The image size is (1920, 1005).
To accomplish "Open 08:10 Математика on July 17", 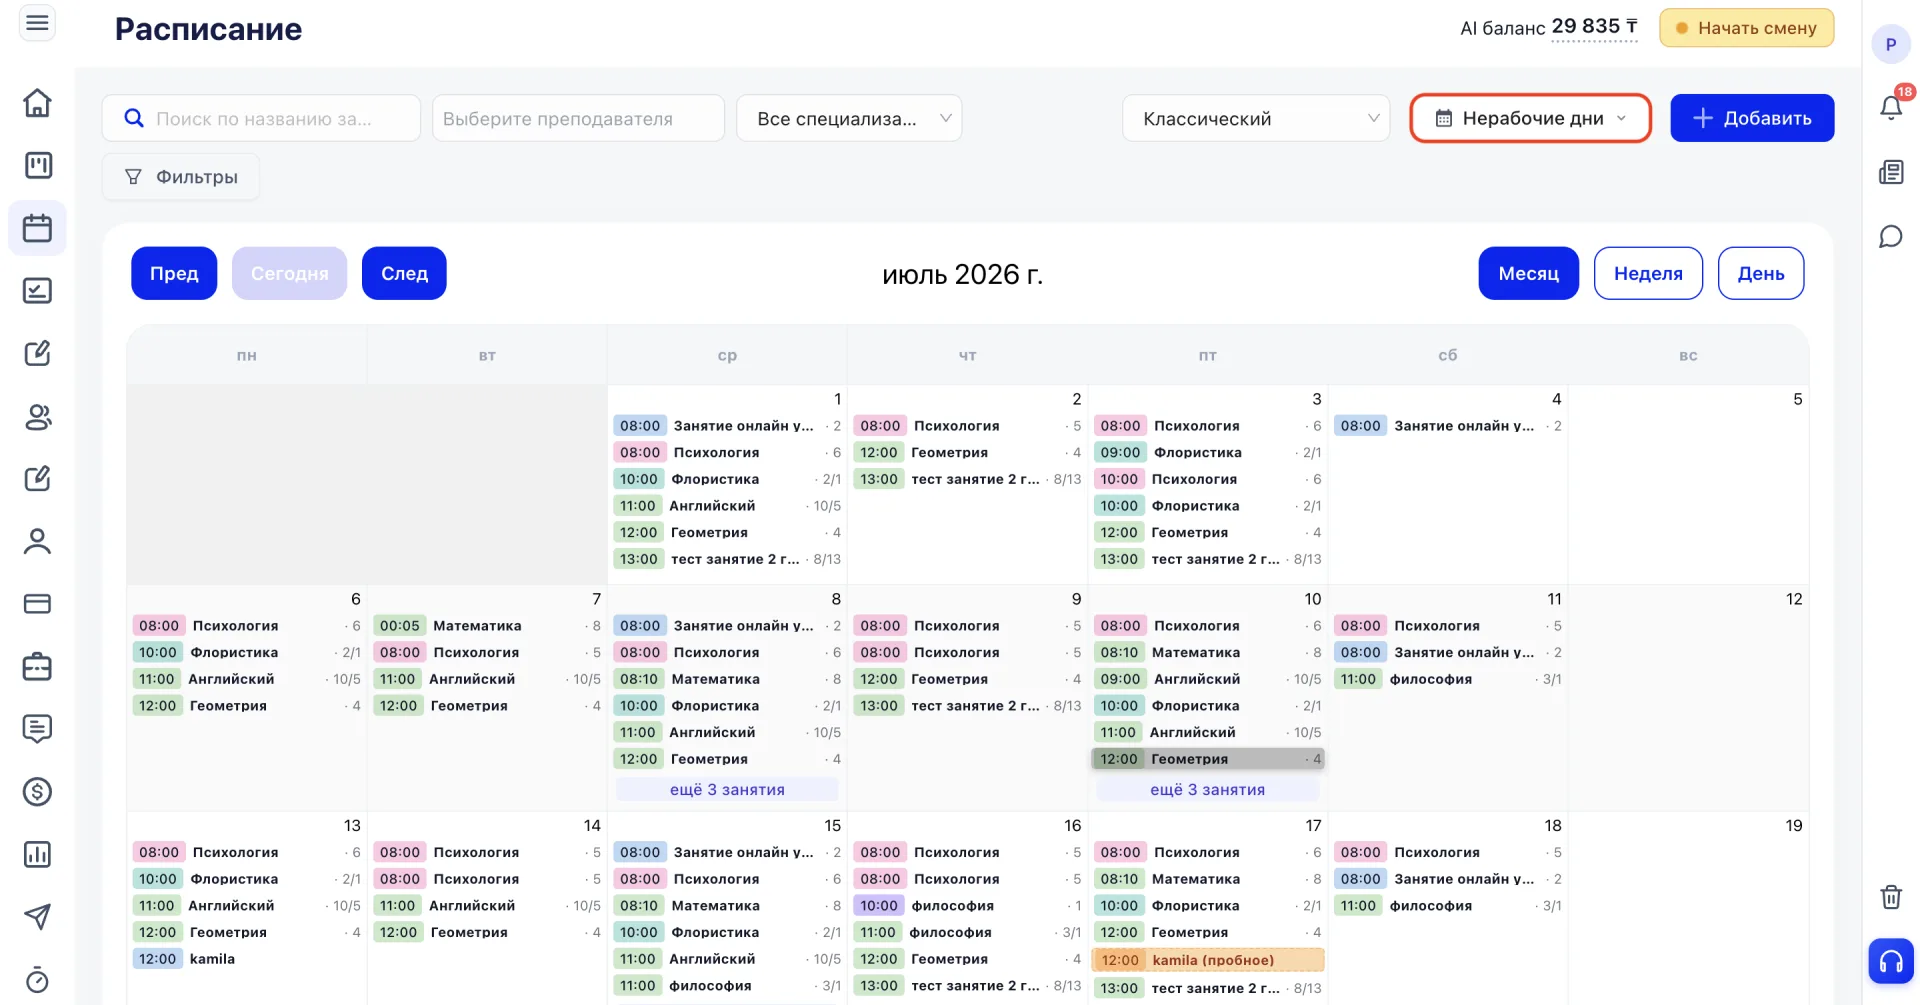I will pos(1208,878).
